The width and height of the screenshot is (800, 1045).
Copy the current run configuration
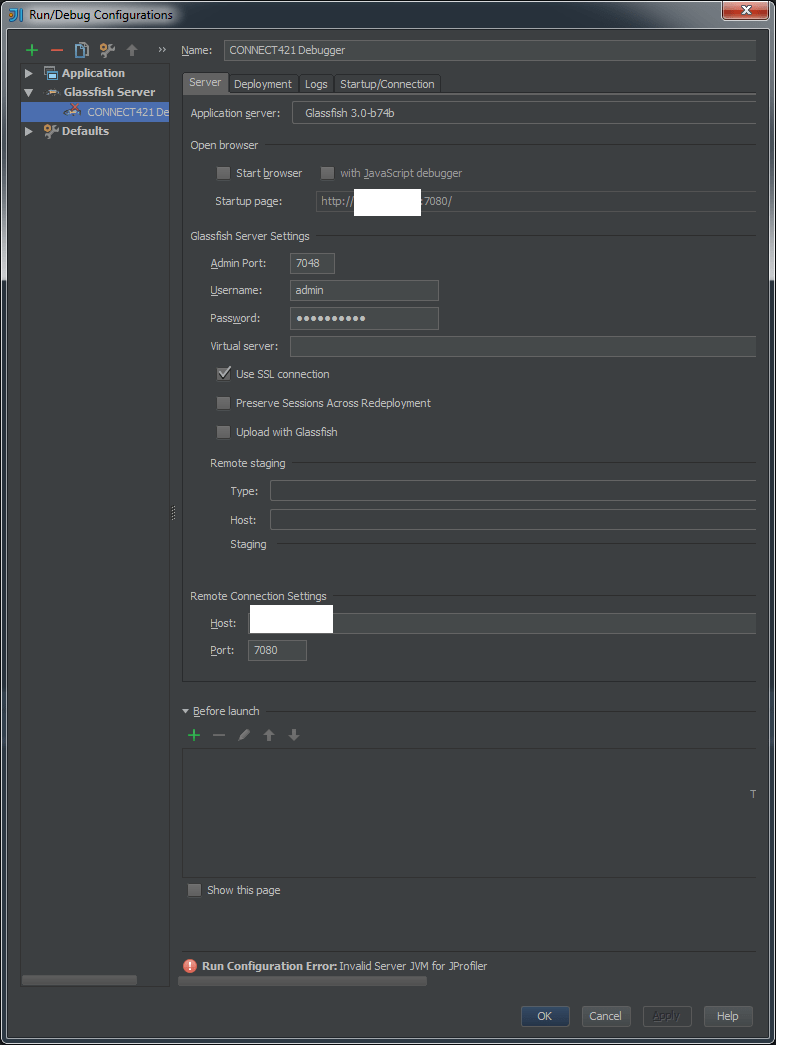(82, 50)
